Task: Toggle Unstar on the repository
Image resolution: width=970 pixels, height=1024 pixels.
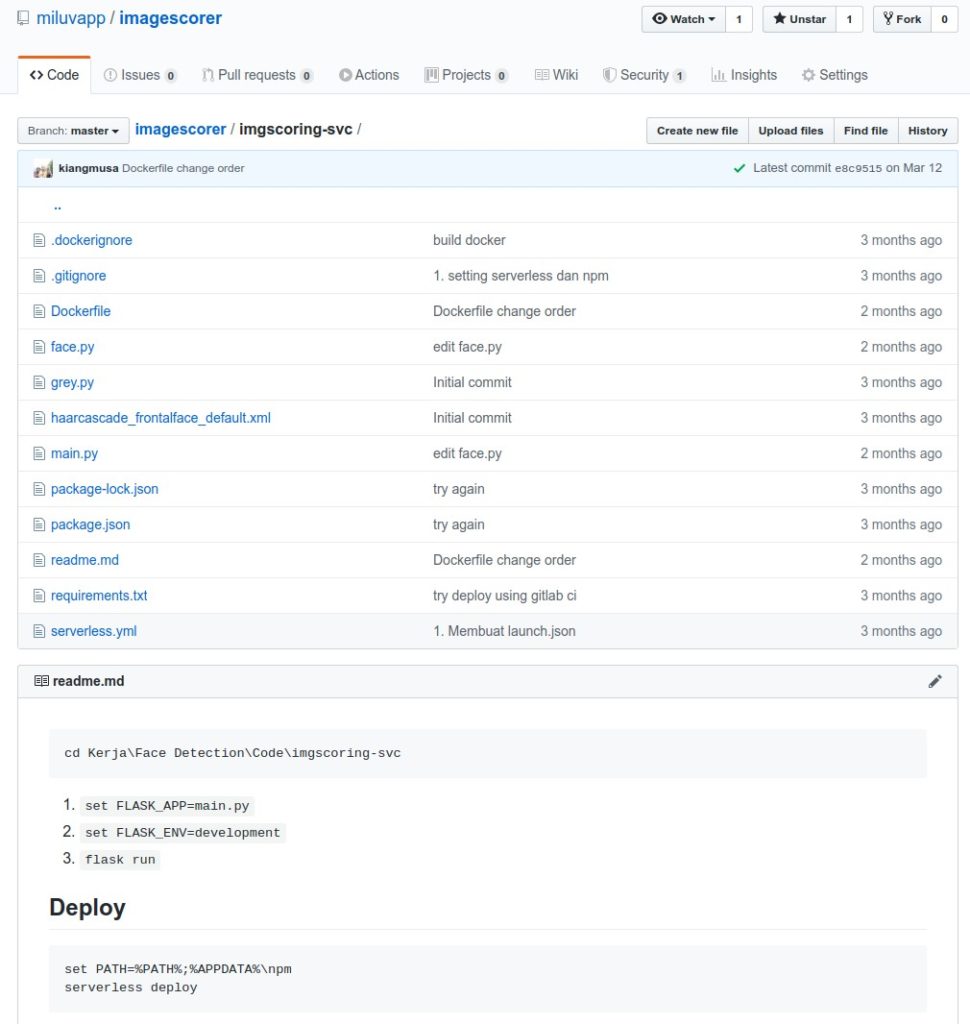Action: tap(798, 19)
